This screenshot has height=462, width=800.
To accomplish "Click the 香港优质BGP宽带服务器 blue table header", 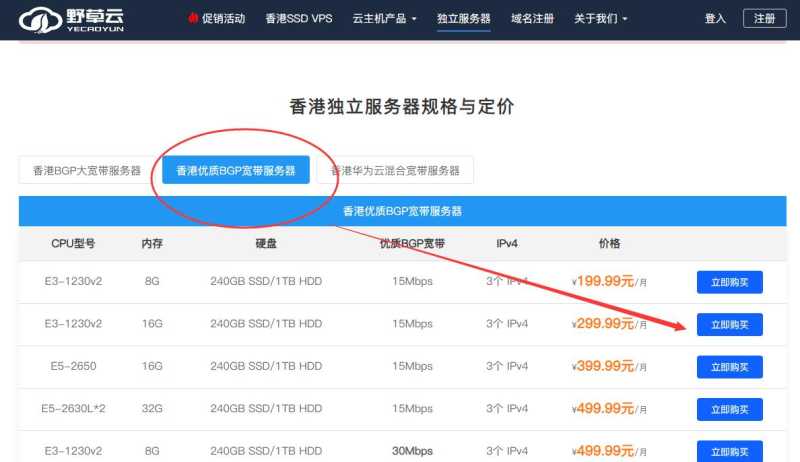I will point(402,212).
